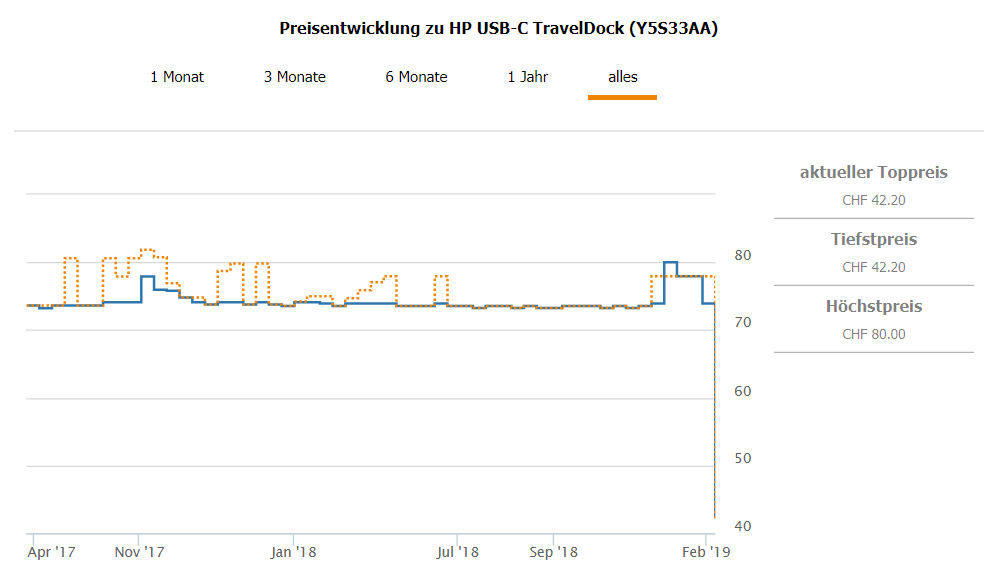Click the Feb '19 x-axis label
985x586 pixels.
(x=707, y=552)
